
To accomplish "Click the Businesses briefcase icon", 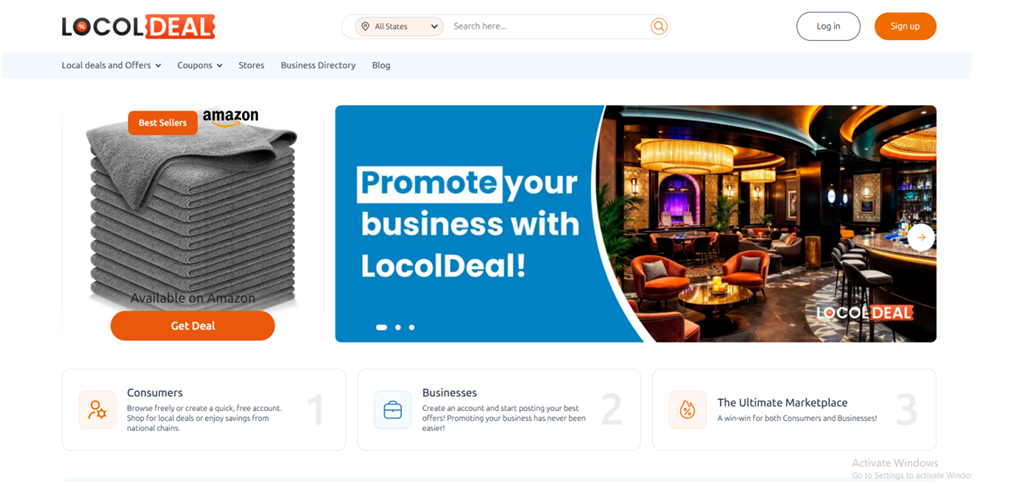I will 392,409.
